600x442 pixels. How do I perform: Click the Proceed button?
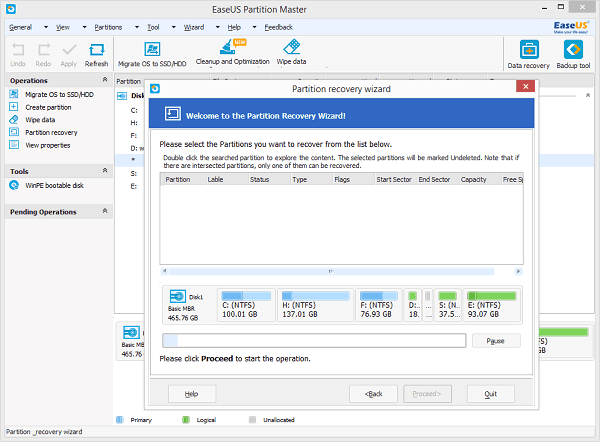(427, 394)
